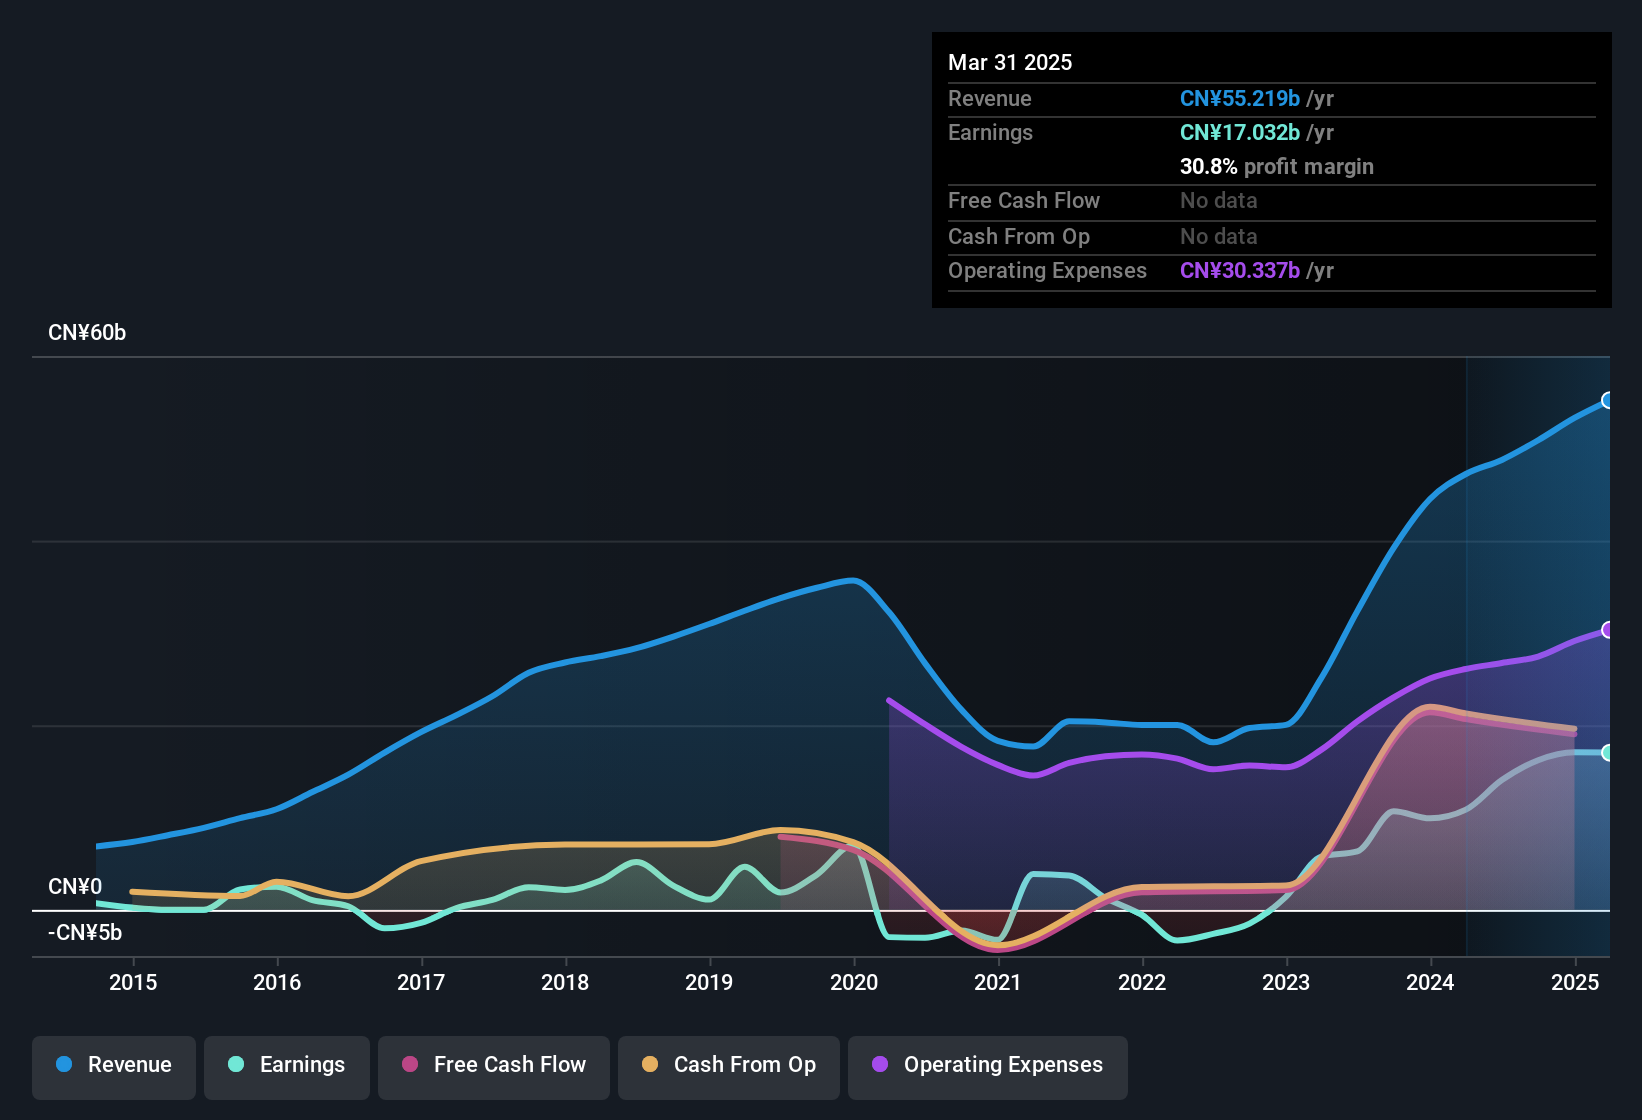The width and height of the screenshot is (1642, 1120).
Task: Click the 2015 x-axis label
Action: tap(133, 982)
